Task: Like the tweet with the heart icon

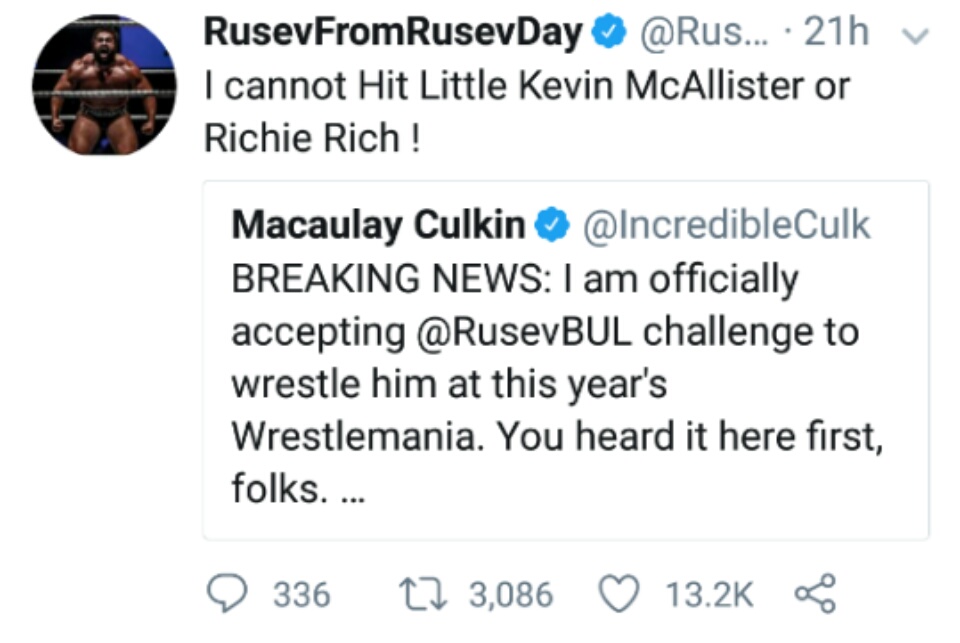Action: click(618, 594)
